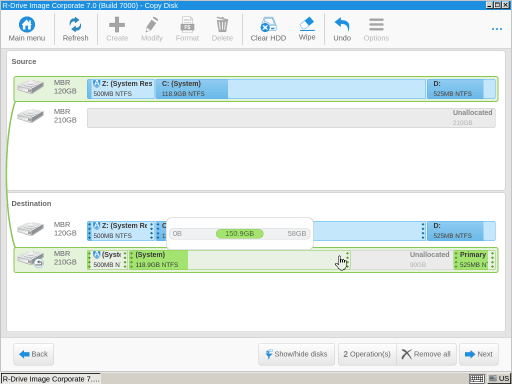
Task: Select green 500MB system reserved target partition
Action: coord(108,260)
